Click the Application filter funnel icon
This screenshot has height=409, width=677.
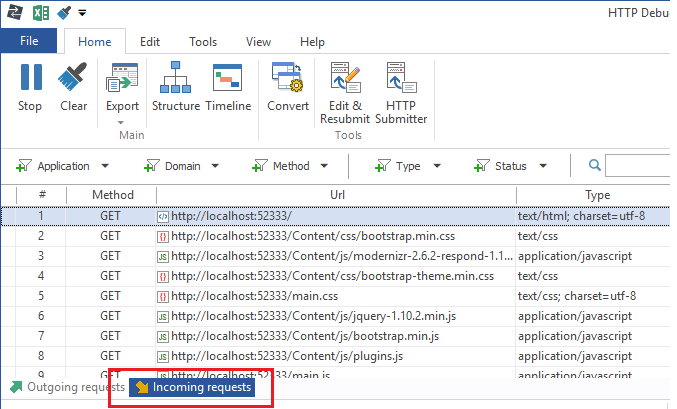pos(24,165)
